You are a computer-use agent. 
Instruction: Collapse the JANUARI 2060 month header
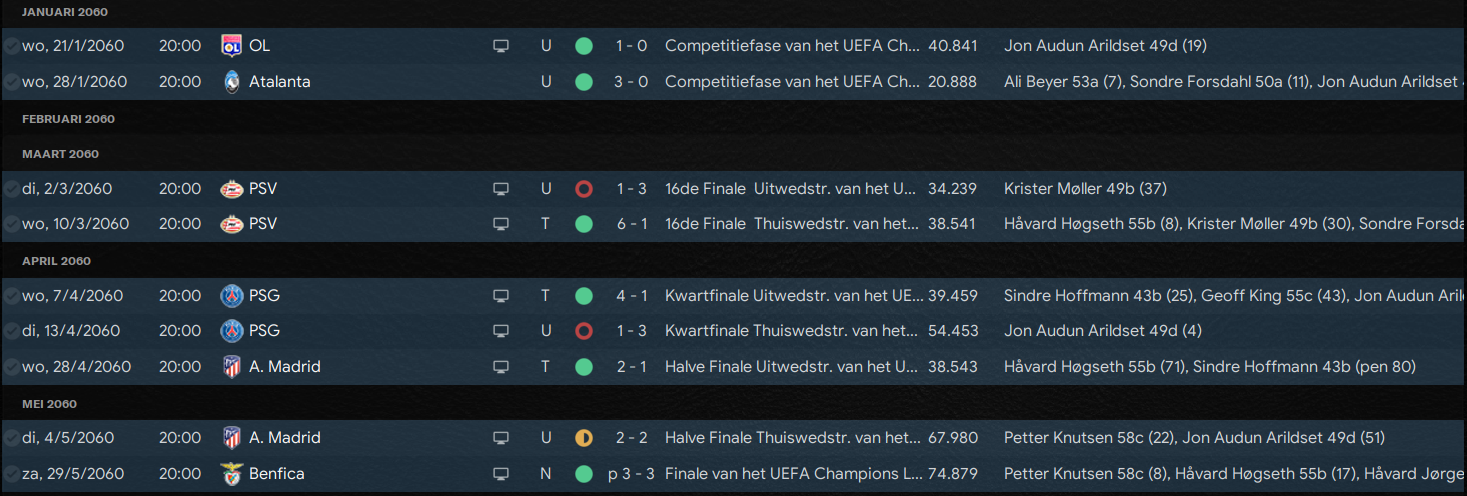tap(65, 12)
